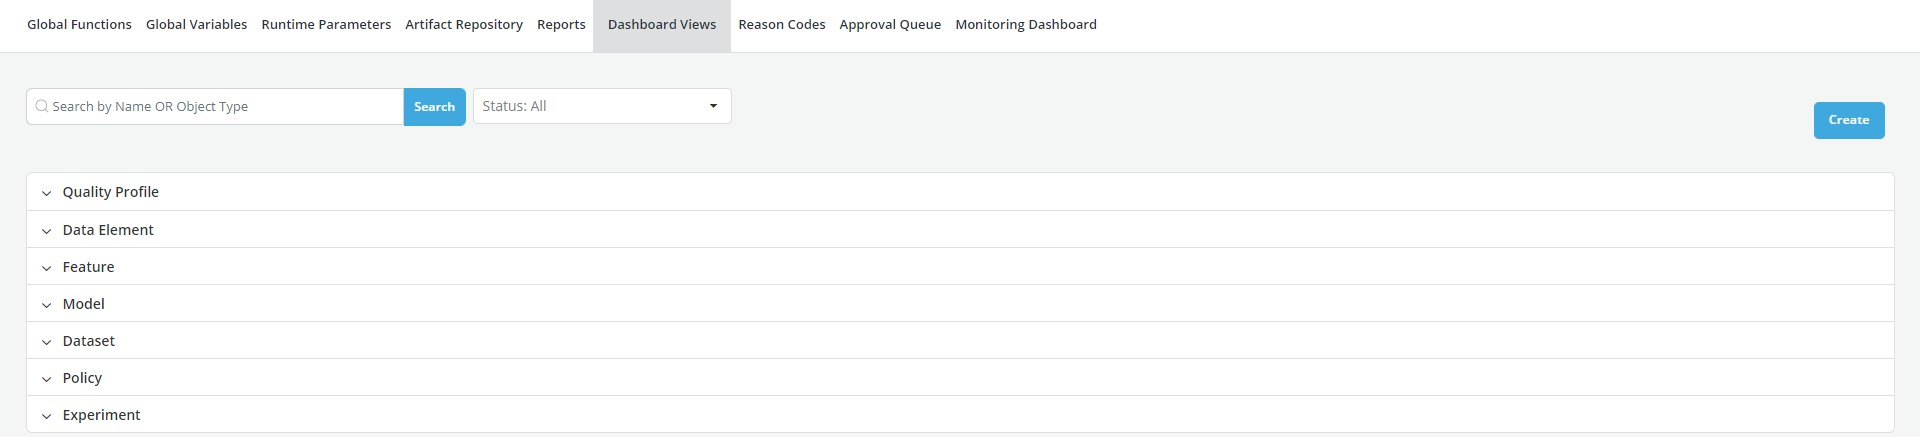Open the Global Functions tab

click(79, 25)
